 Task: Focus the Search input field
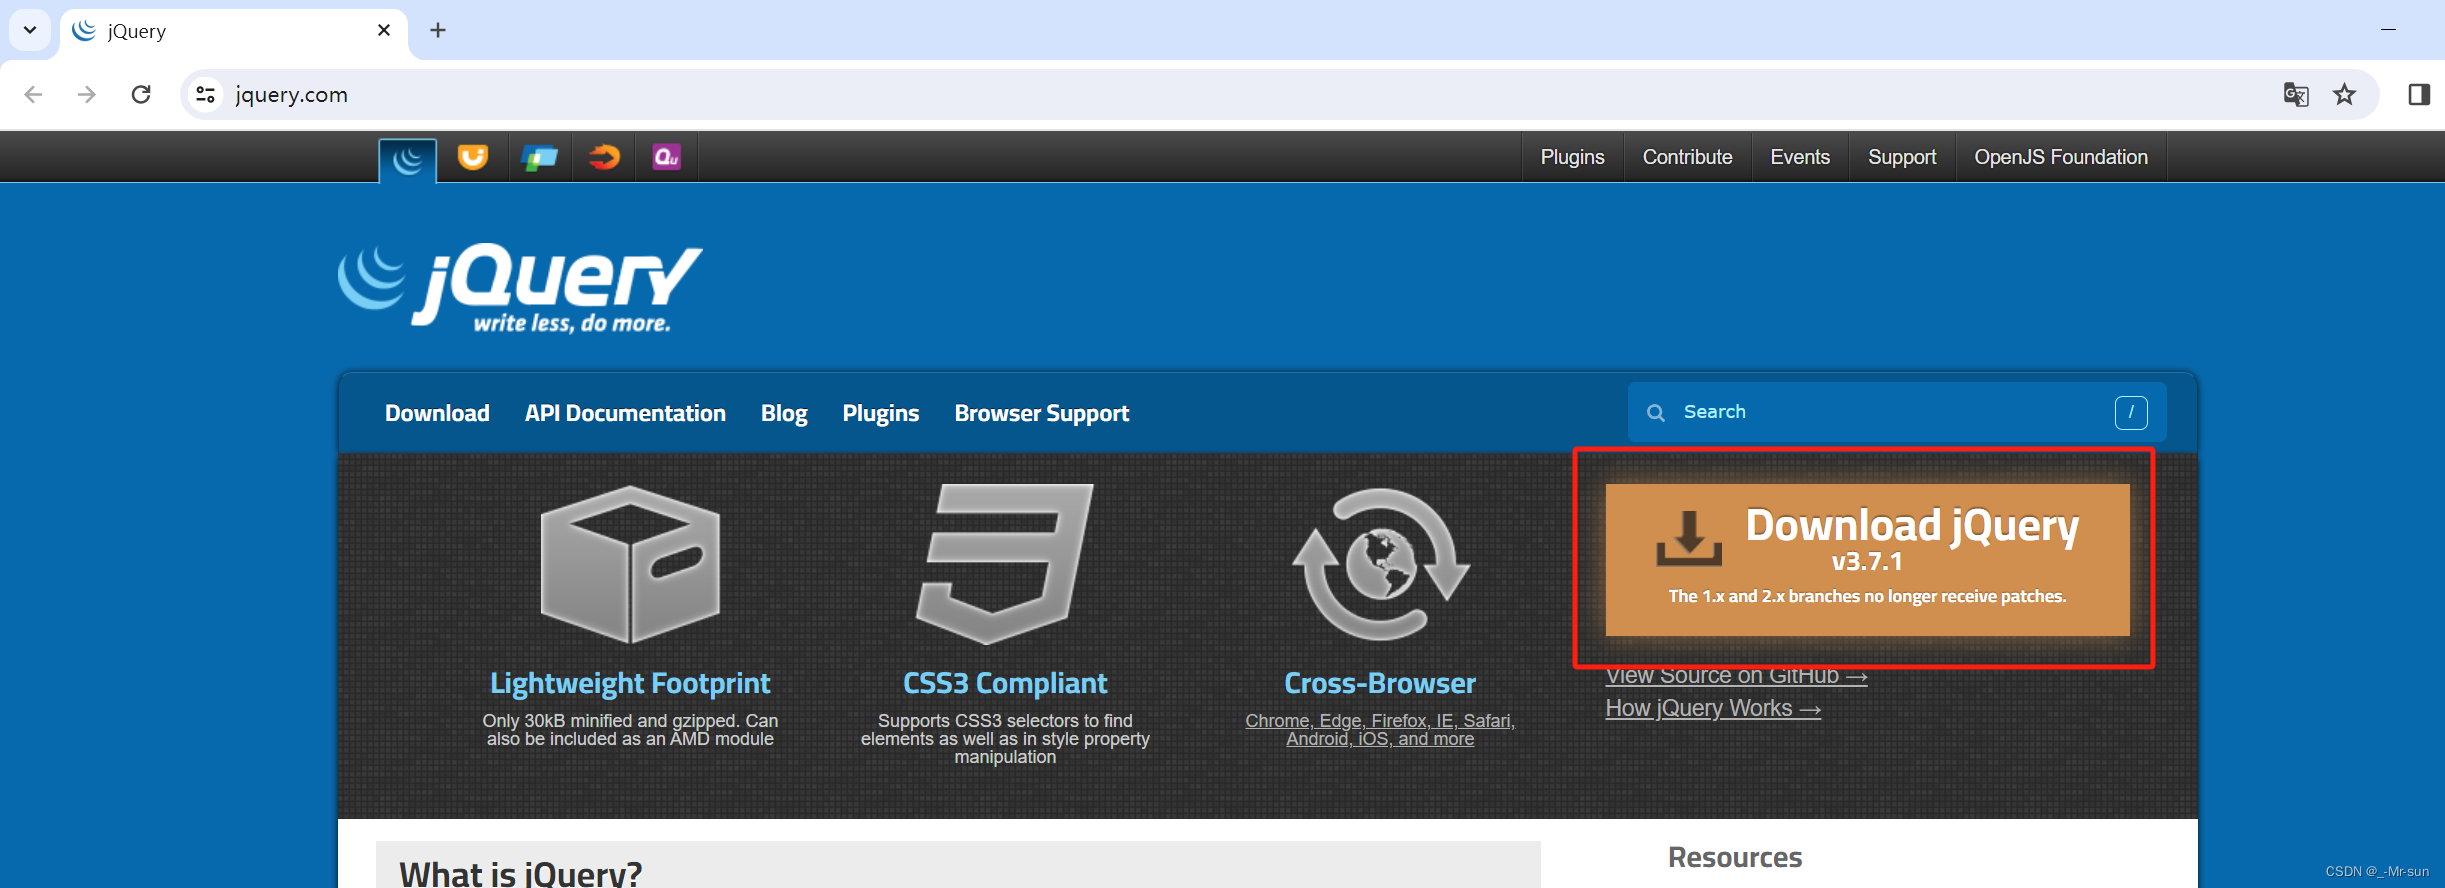point(1897,412)
